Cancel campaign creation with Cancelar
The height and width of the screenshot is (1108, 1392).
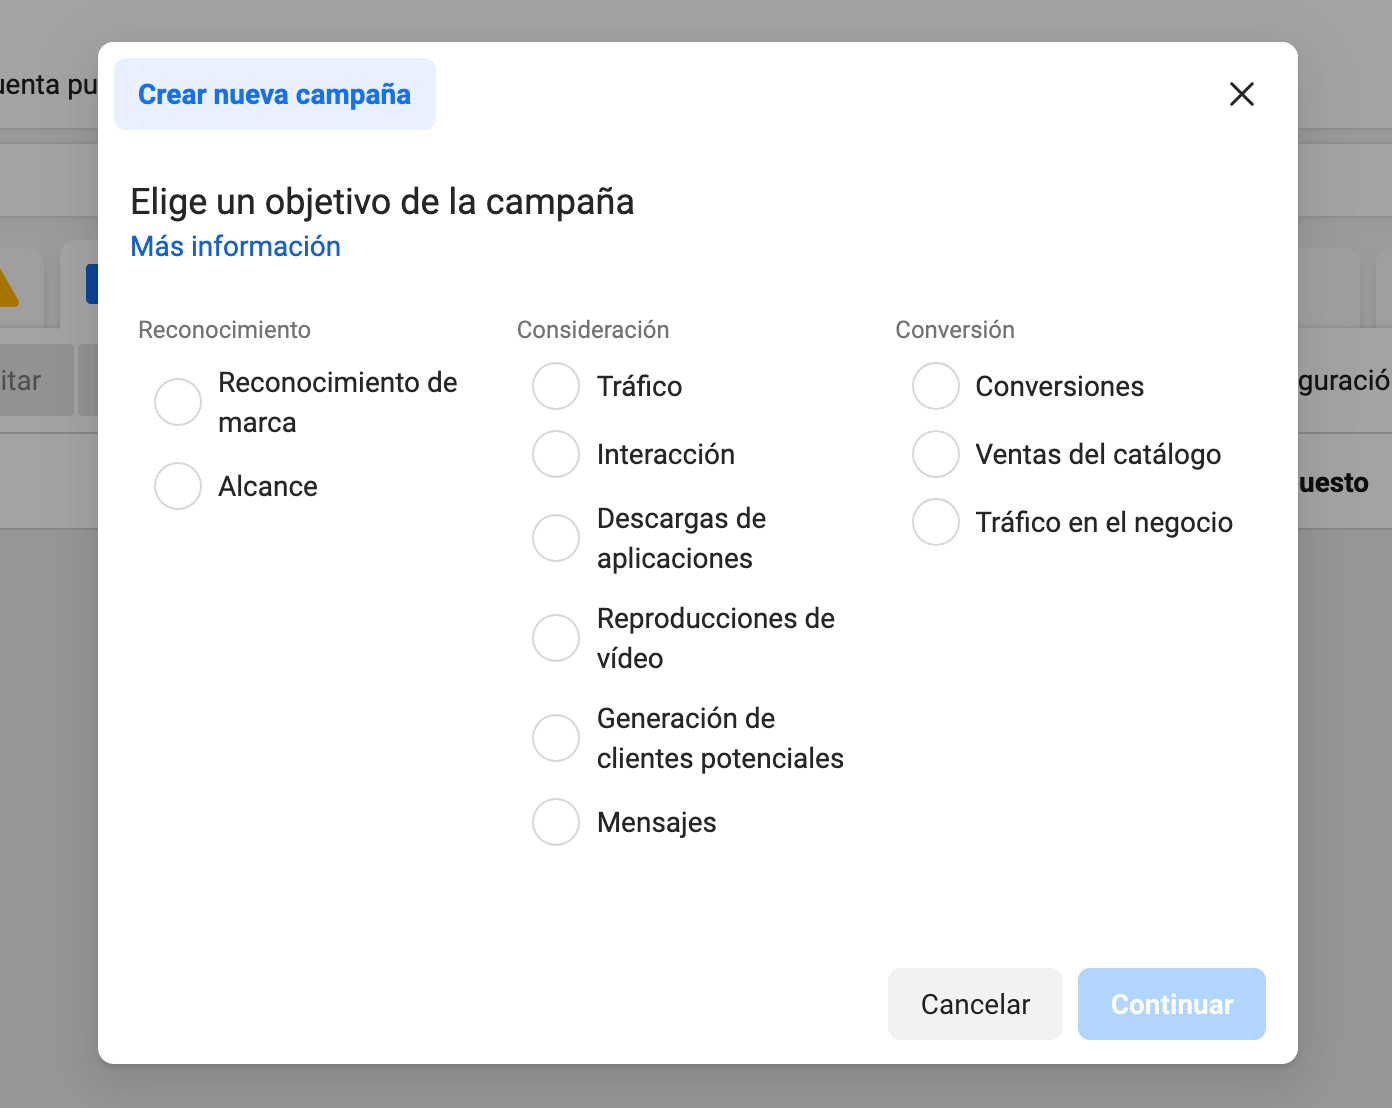[974, 1004]
